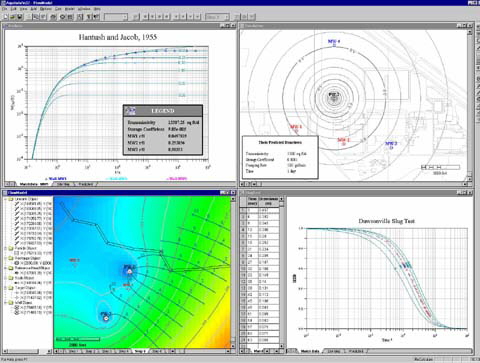This screenshot has width=480, height=363.
Task: Collapse the Well Object tree folder
Action: [x=6, y=303]
